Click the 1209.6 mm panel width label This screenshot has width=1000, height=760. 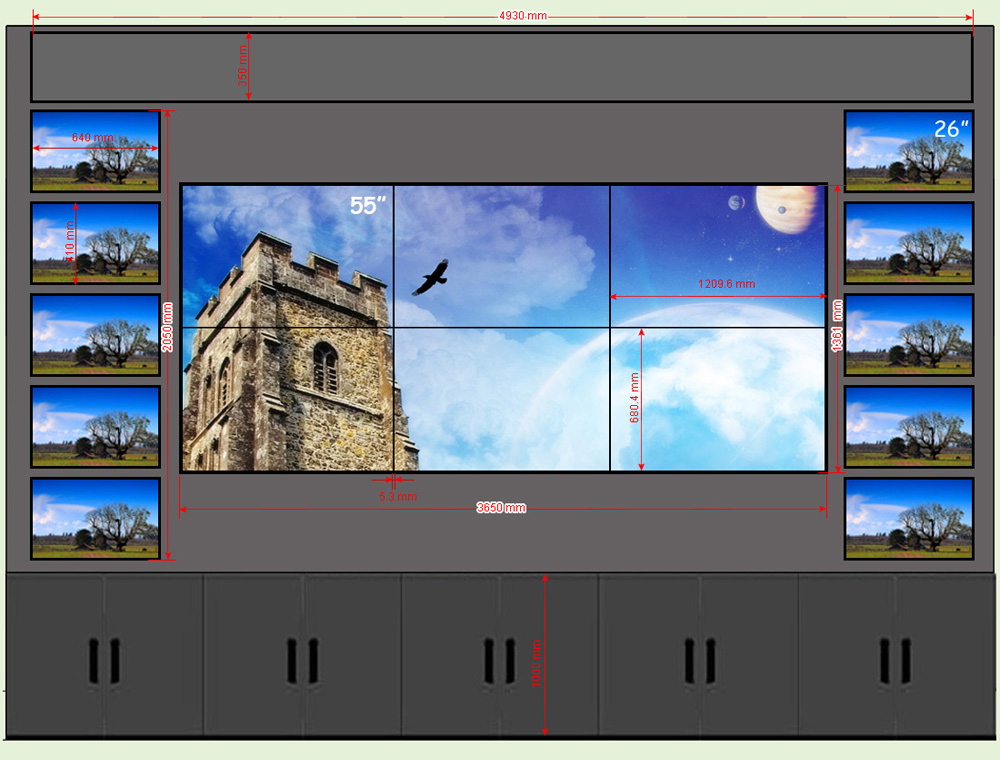(726, 284)
